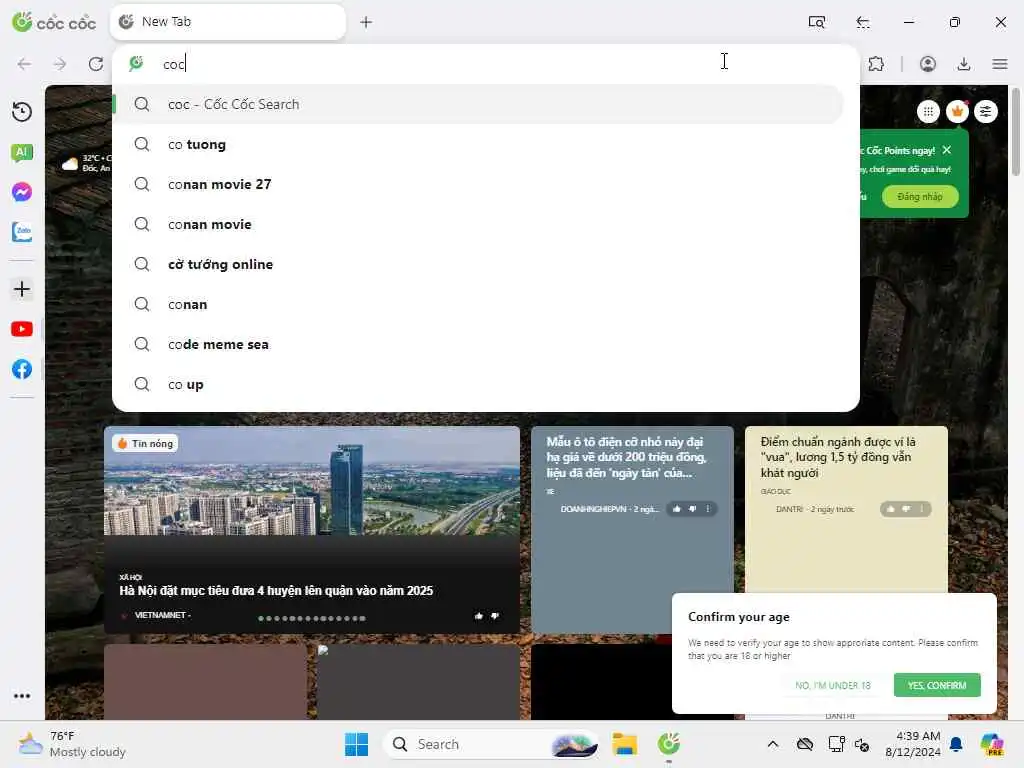Like the electric car article

coord(677,509)
